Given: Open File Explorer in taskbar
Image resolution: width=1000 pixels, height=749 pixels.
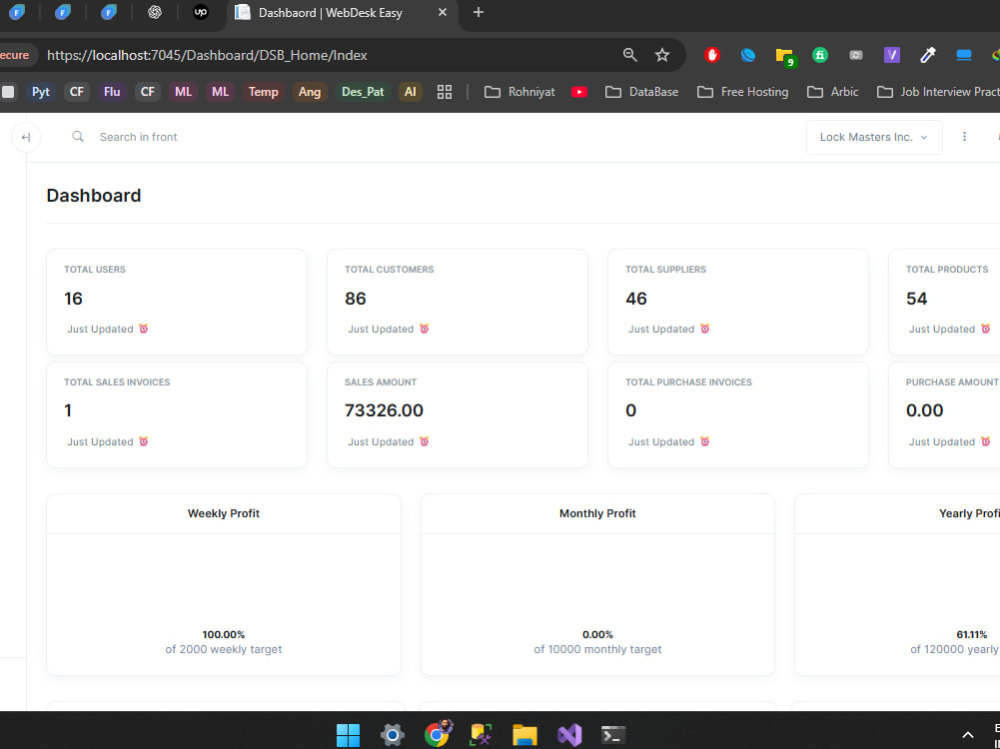Looking at the screenshot, I should (525, 734).
